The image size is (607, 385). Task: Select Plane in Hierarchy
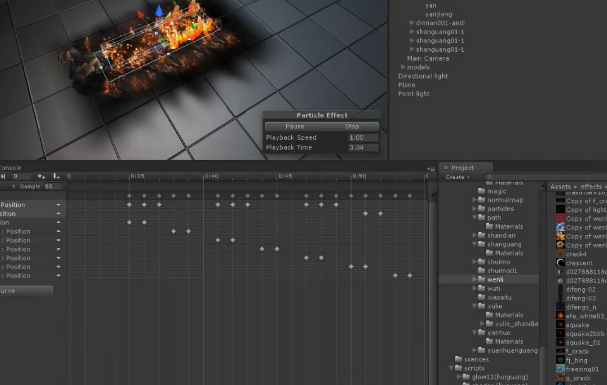[406, 85]
